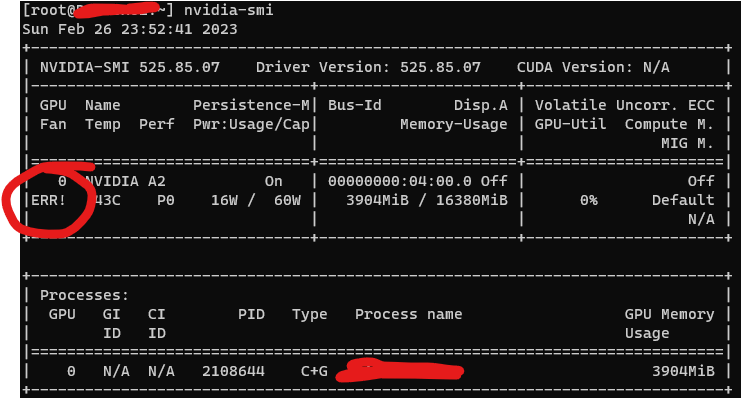This screenshot has width=741, height=398.
Task: Click the 'Type' column header
Action: click(x=310, y=314)
